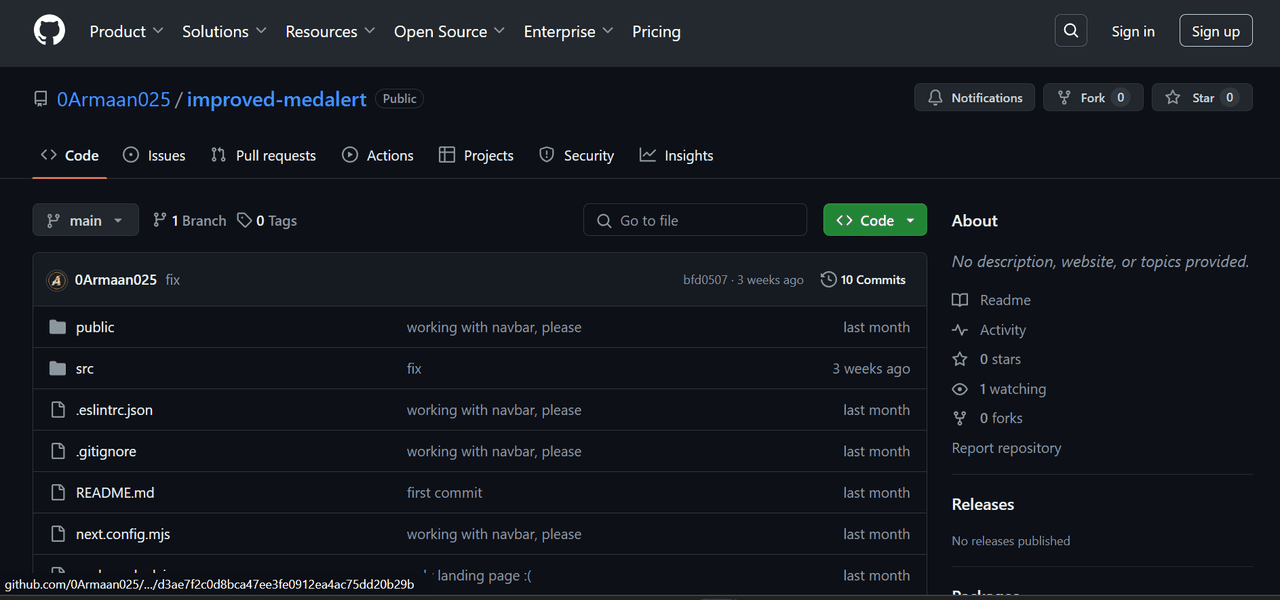The width and height of the screenshot is (1280, 600).
Task: Switch to the Issues tab
Action: [154, 156]
